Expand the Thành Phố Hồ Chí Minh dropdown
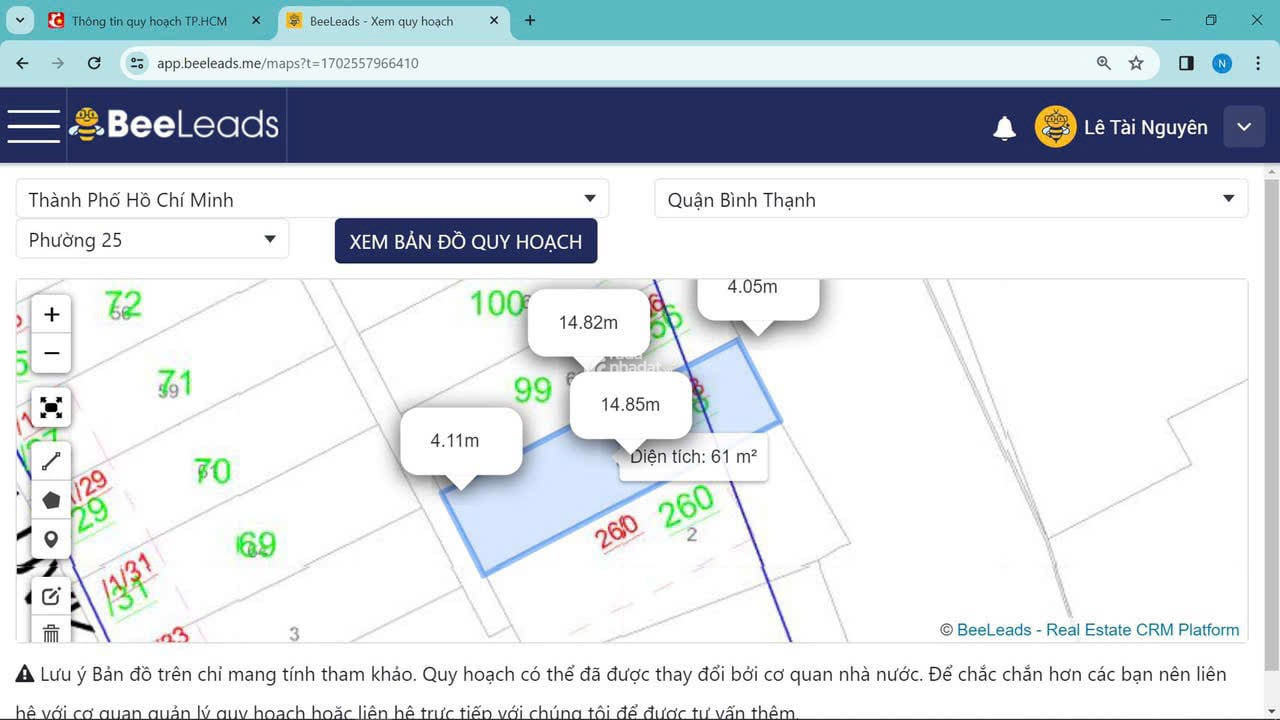The width and height of the screenshot is (1280, 720). 312,199
